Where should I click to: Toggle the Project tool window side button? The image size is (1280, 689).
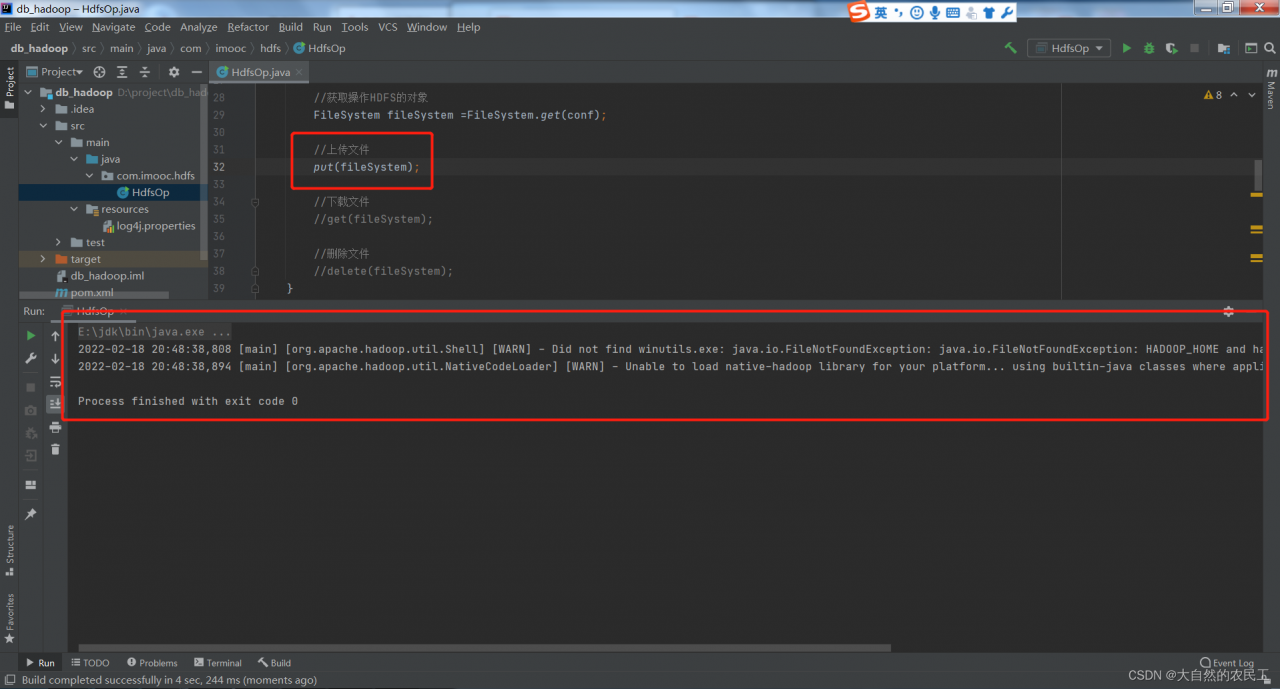pyautogui.click(x=10, y=88)
